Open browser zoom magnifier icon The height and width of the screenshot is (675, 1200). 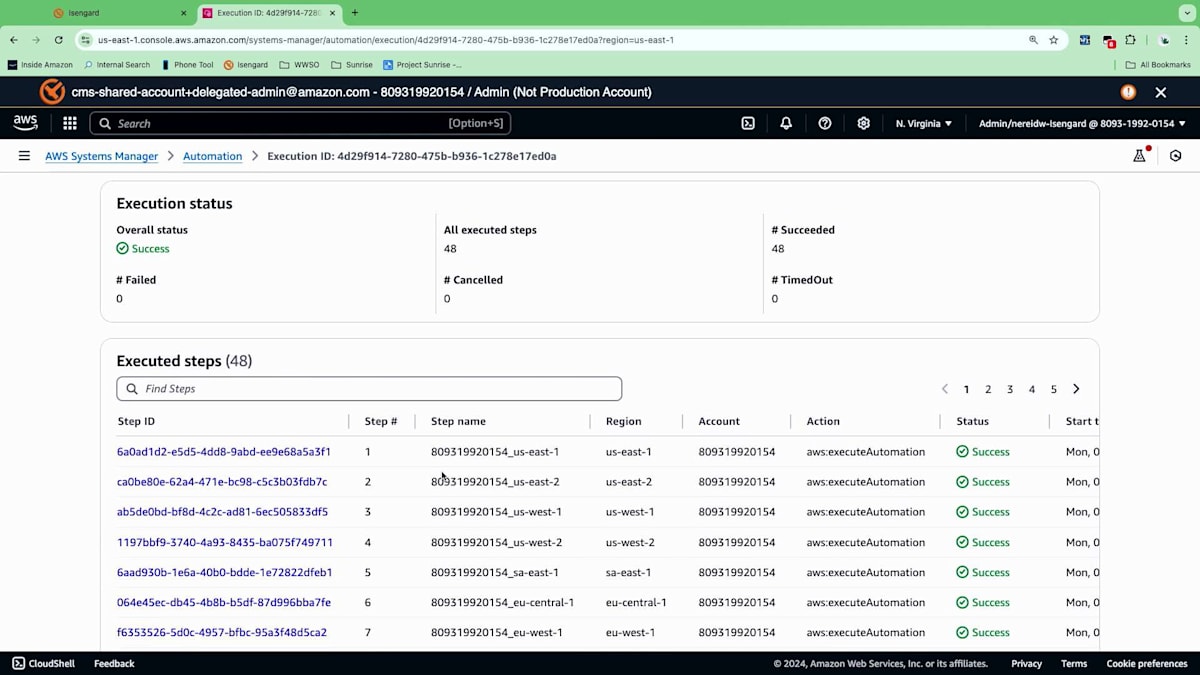point(1033,40)
